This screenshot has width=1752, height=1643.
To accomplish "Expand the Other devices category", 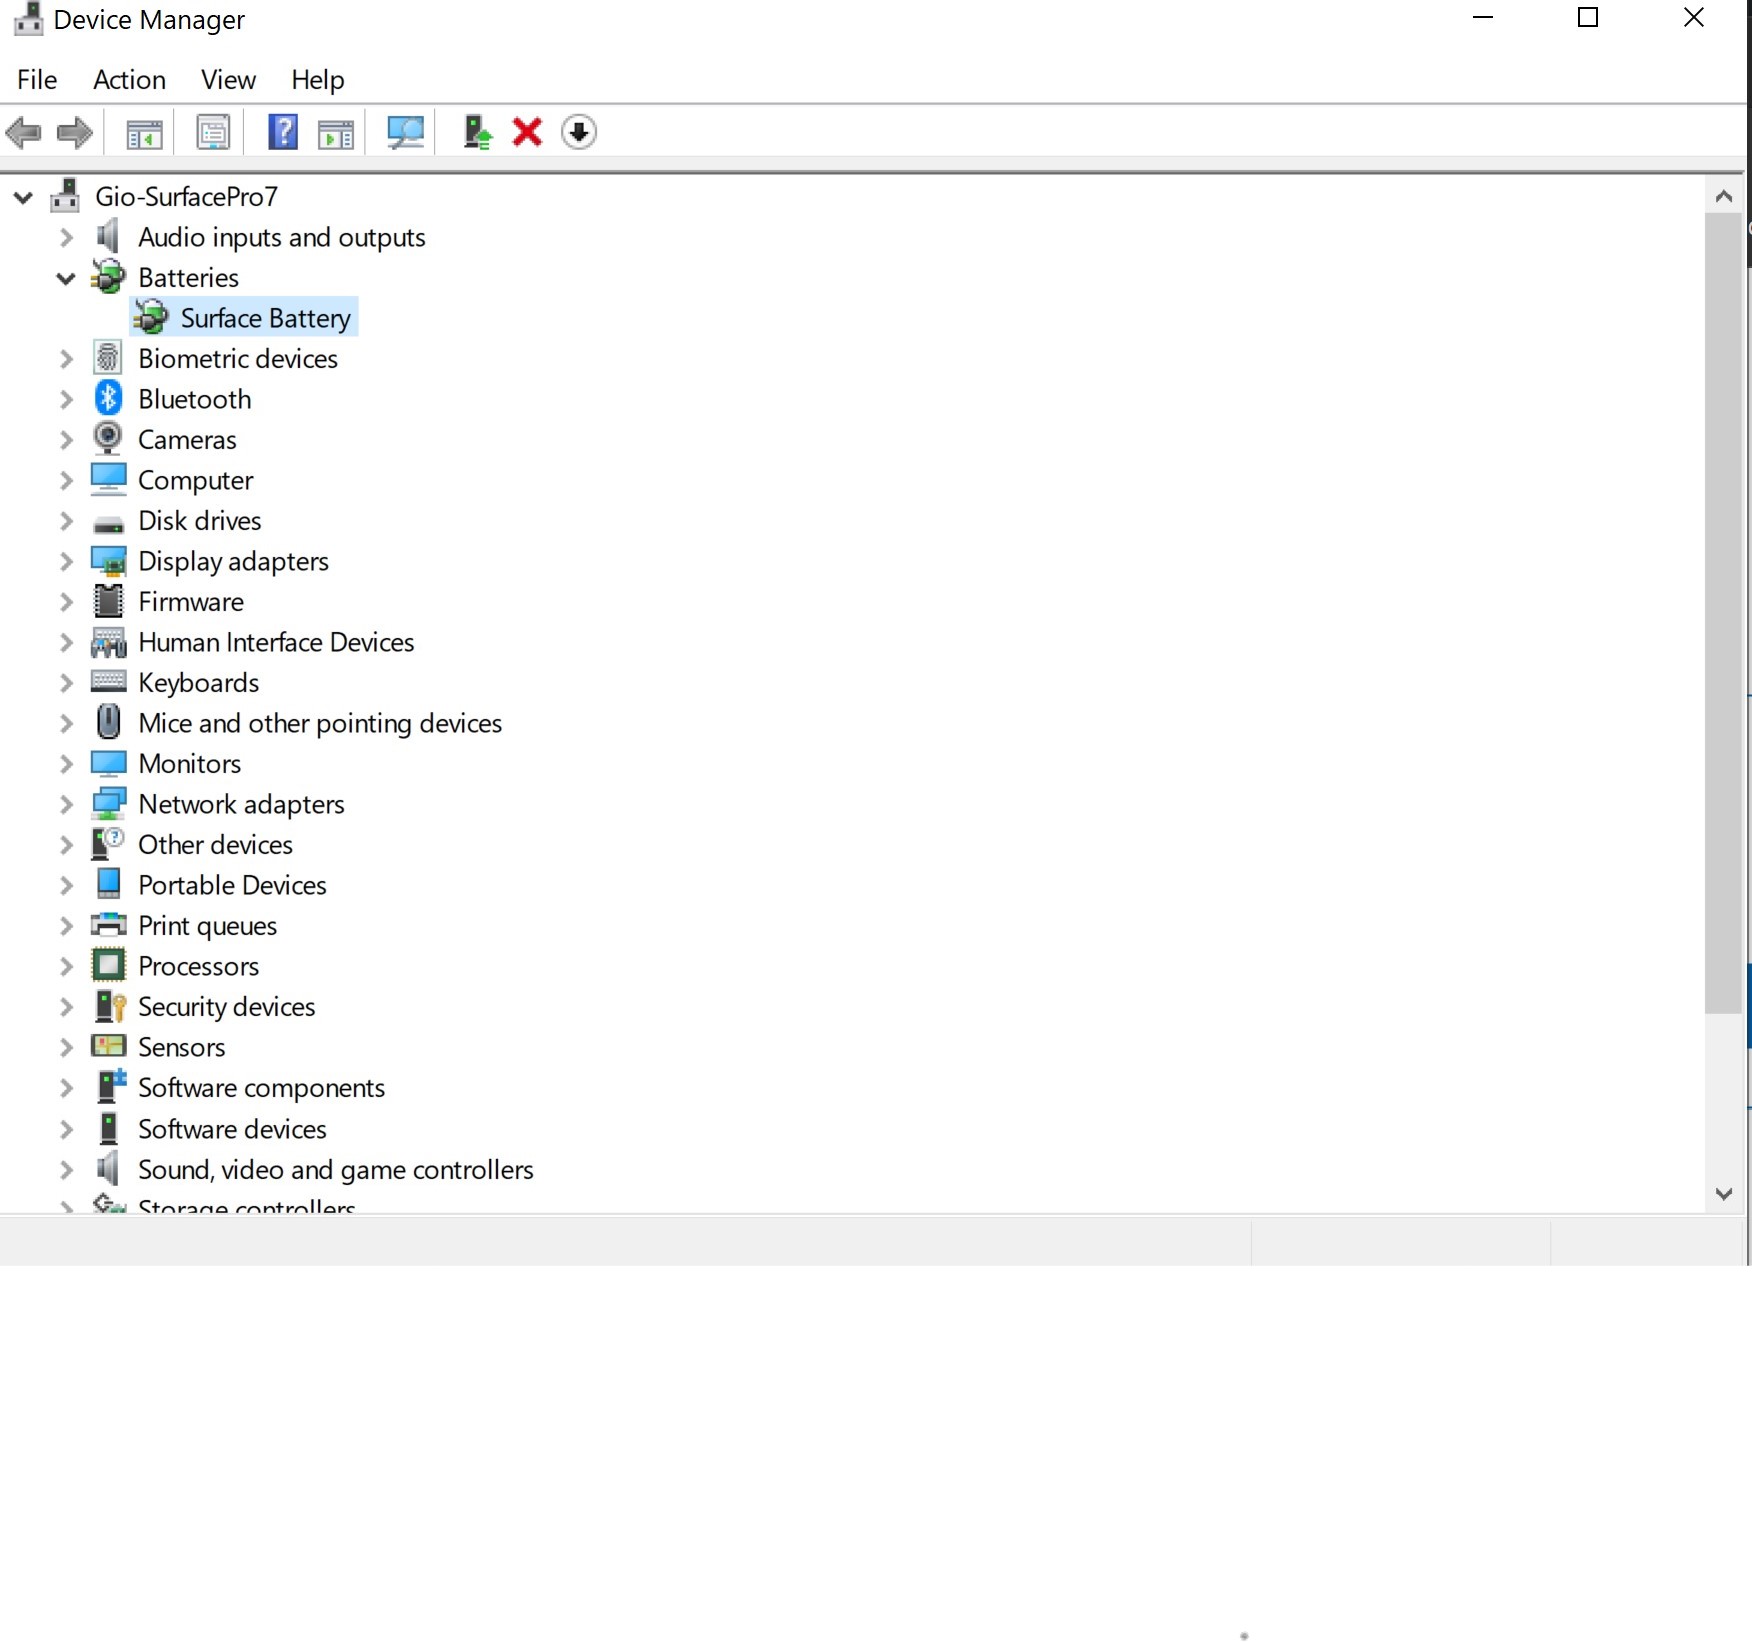I will coord(66,845).
